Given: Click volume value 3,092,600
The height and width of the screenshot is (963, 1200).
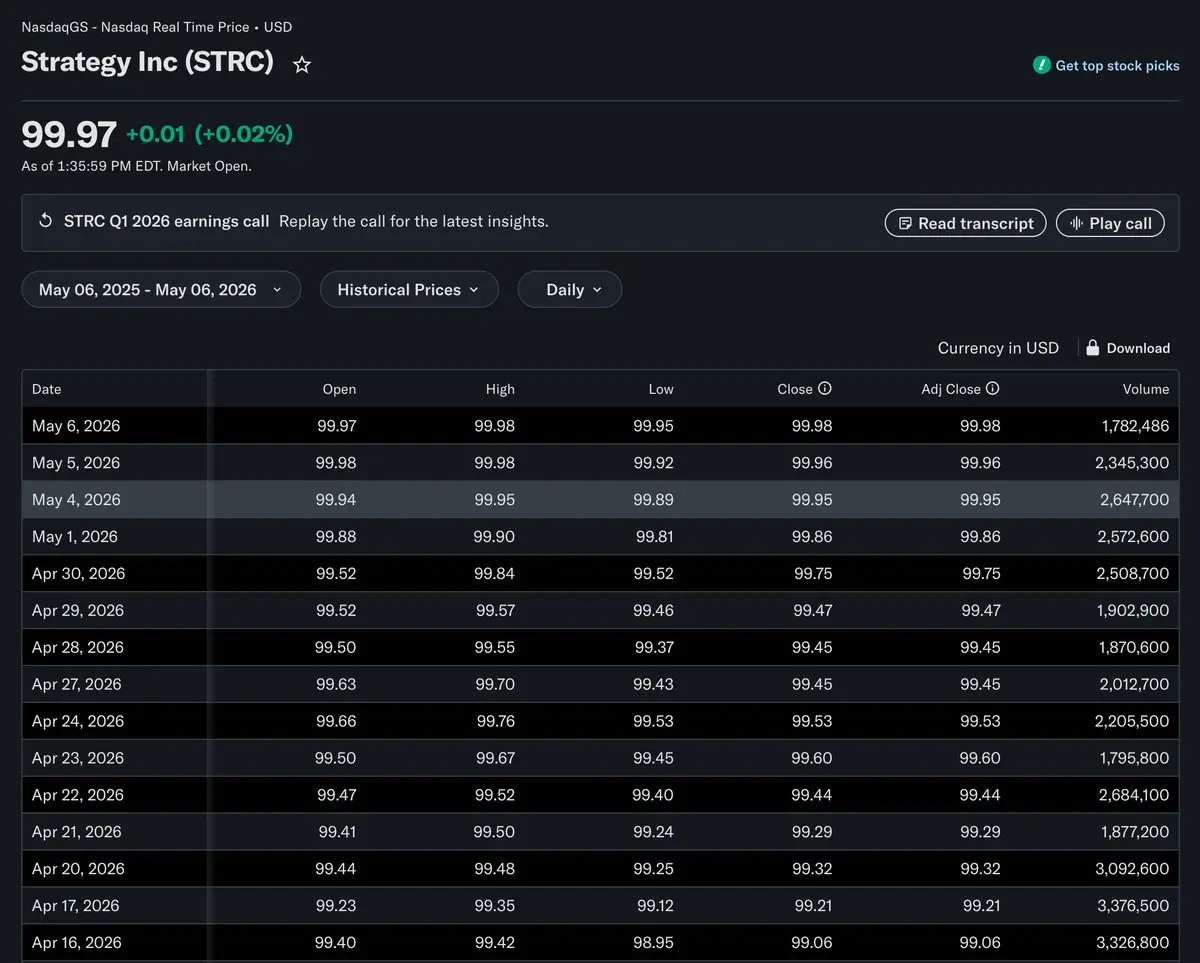Looking at the screenshot, I should pos(1132,869).
